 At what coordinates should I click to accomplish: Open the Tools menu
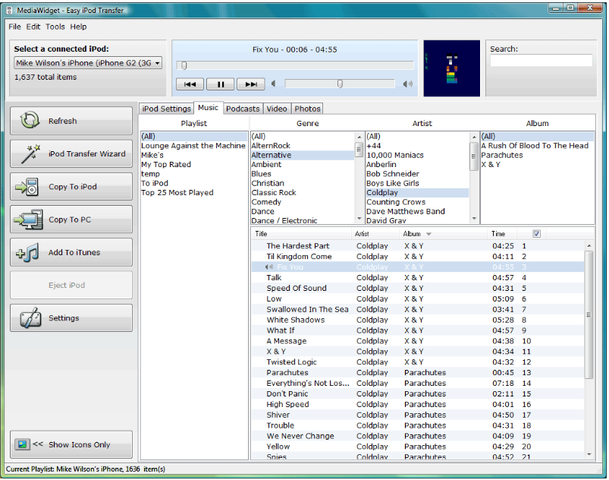(x=55, y=27)
